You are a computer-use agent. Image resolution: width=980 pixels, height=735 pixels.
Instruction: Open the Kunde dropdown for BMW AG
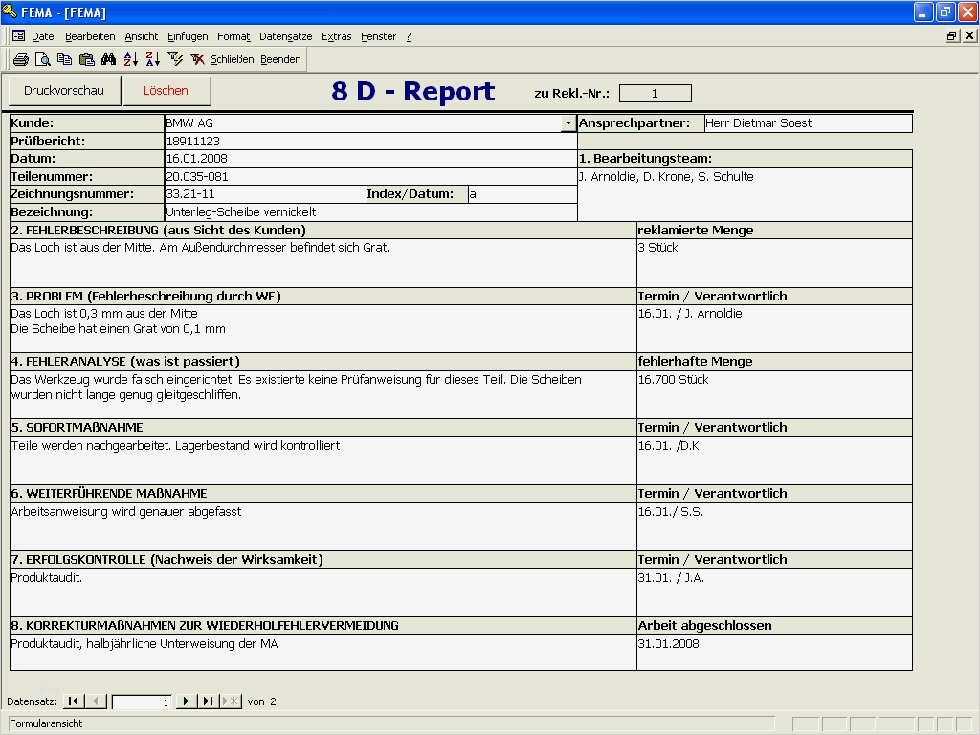(x=568, y=122)
